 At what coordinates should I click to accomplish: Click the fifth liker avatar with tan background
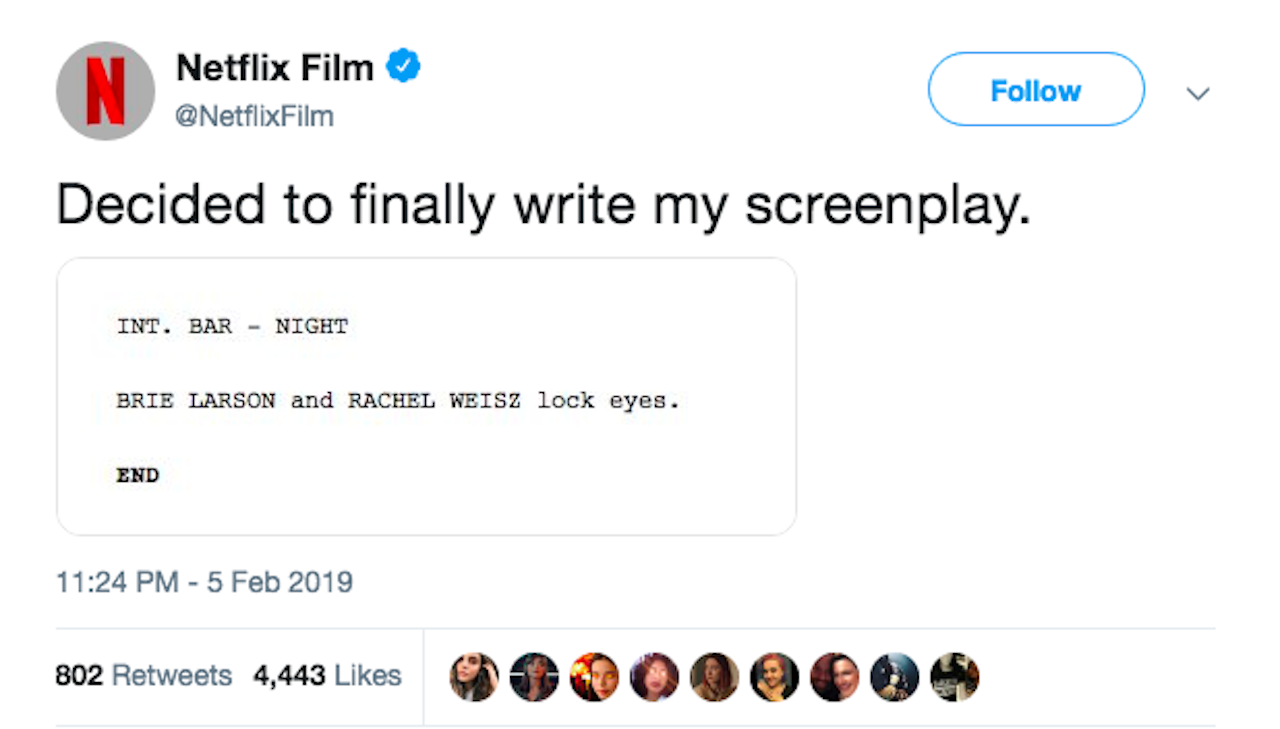(x=714, y=677)
